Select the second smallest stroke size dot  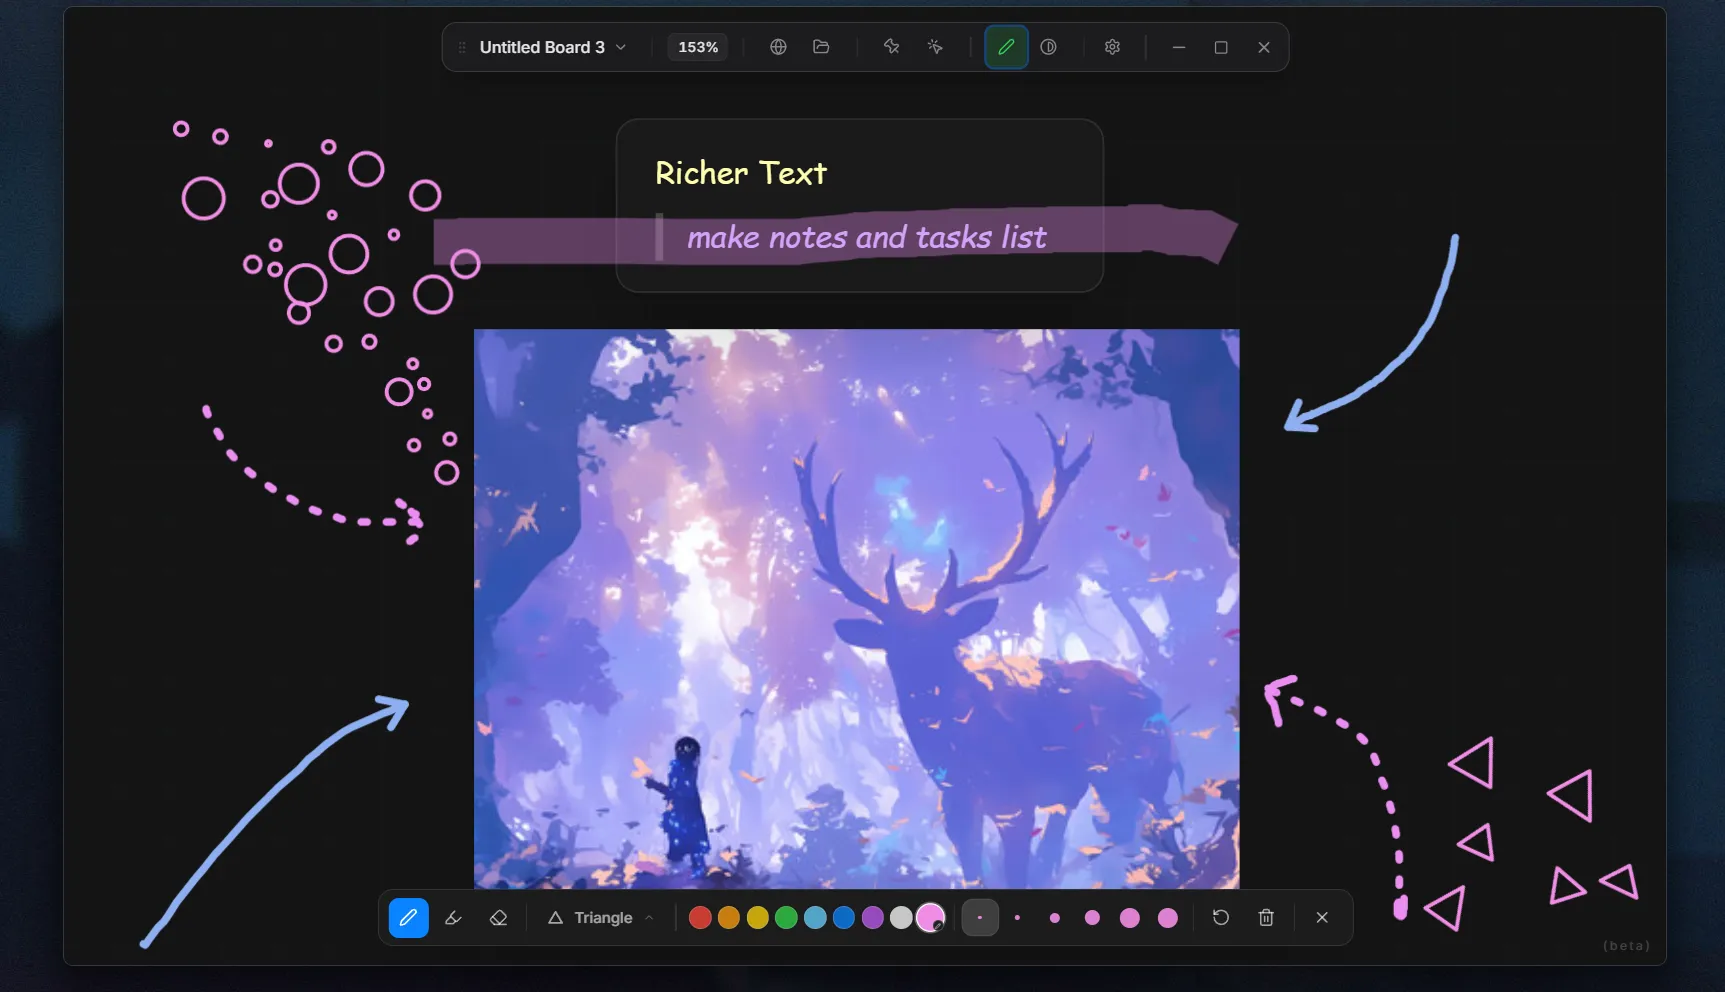1017,918
